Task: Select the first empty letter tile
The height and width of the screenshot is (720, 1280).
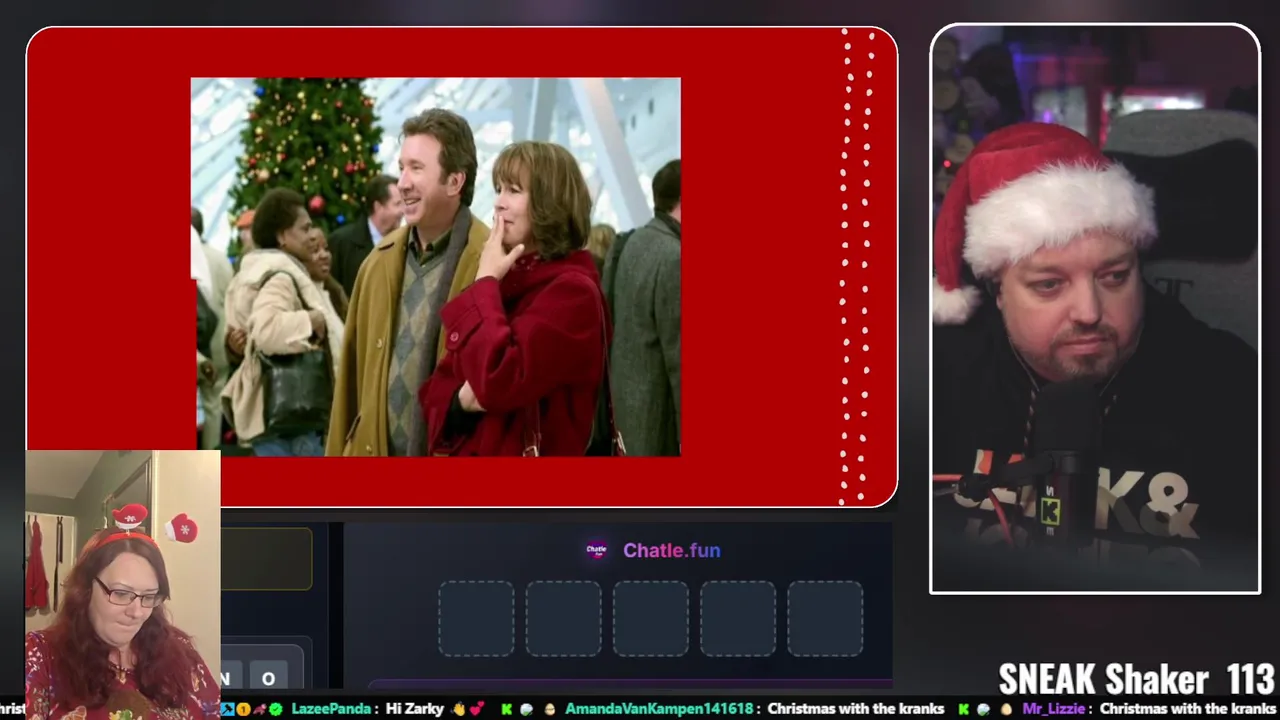Action: [x=476, y=619]
